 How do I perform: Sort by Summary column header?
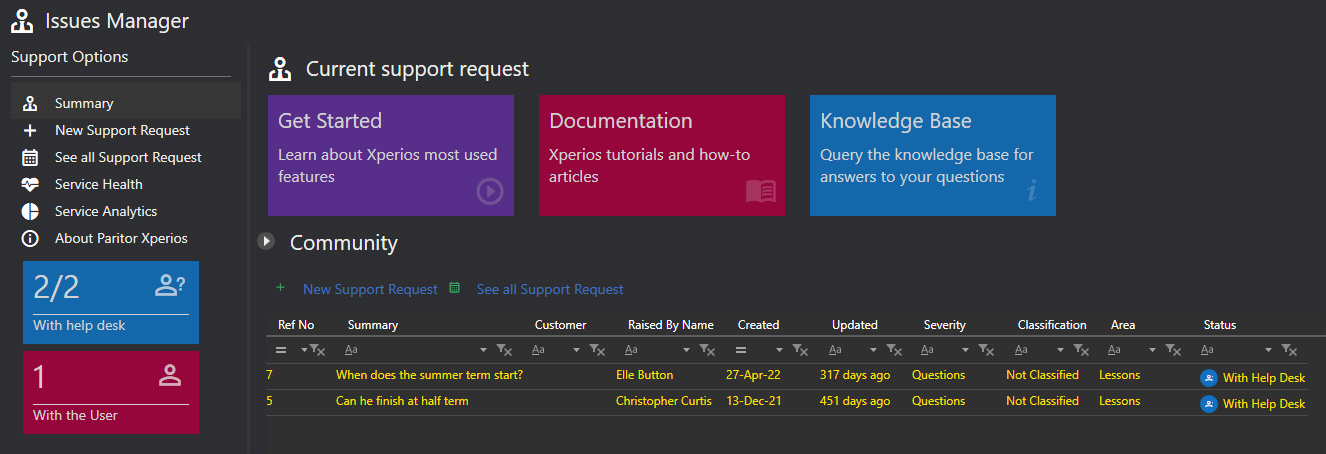[373, 325]
